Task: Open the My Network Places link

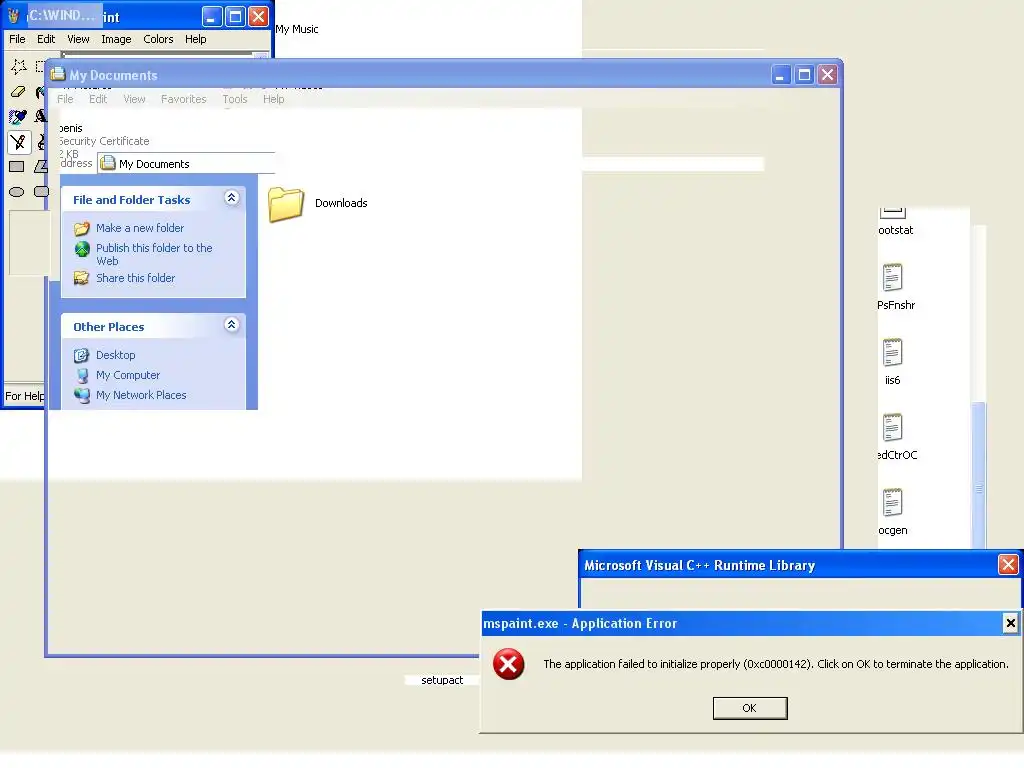Action: 141,395
